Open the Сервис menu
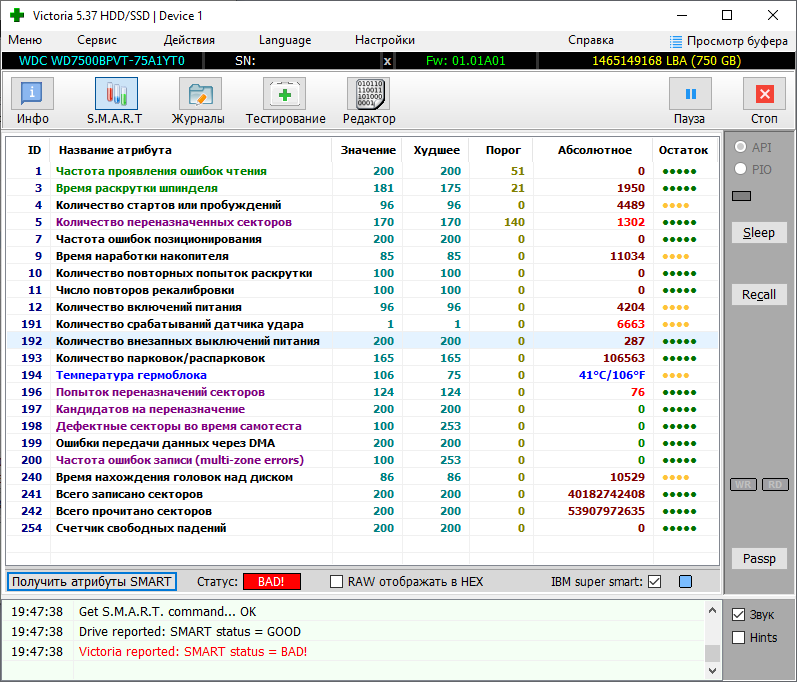This screenshot has width=797, height=682. click(x=97, y=40)
